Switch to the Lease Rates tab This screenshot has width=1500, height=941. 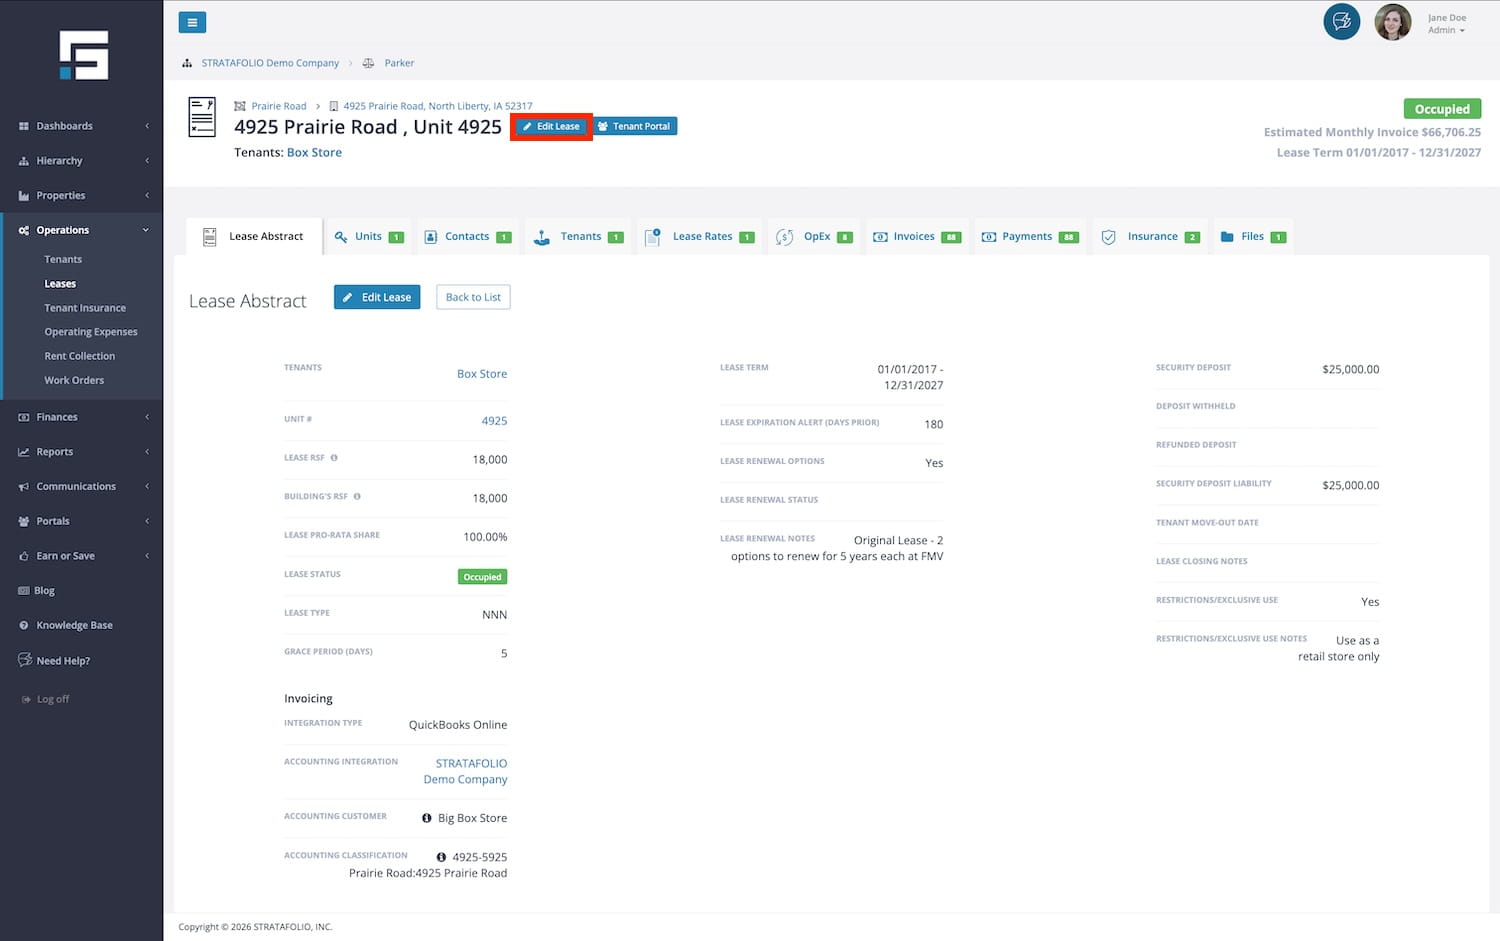[701, 237]
